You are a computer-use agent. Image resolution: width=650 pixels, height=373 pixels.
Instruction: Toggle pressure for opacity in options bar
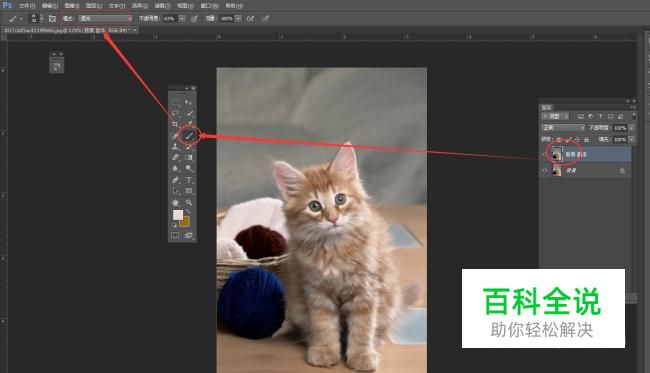coord(194,19)
